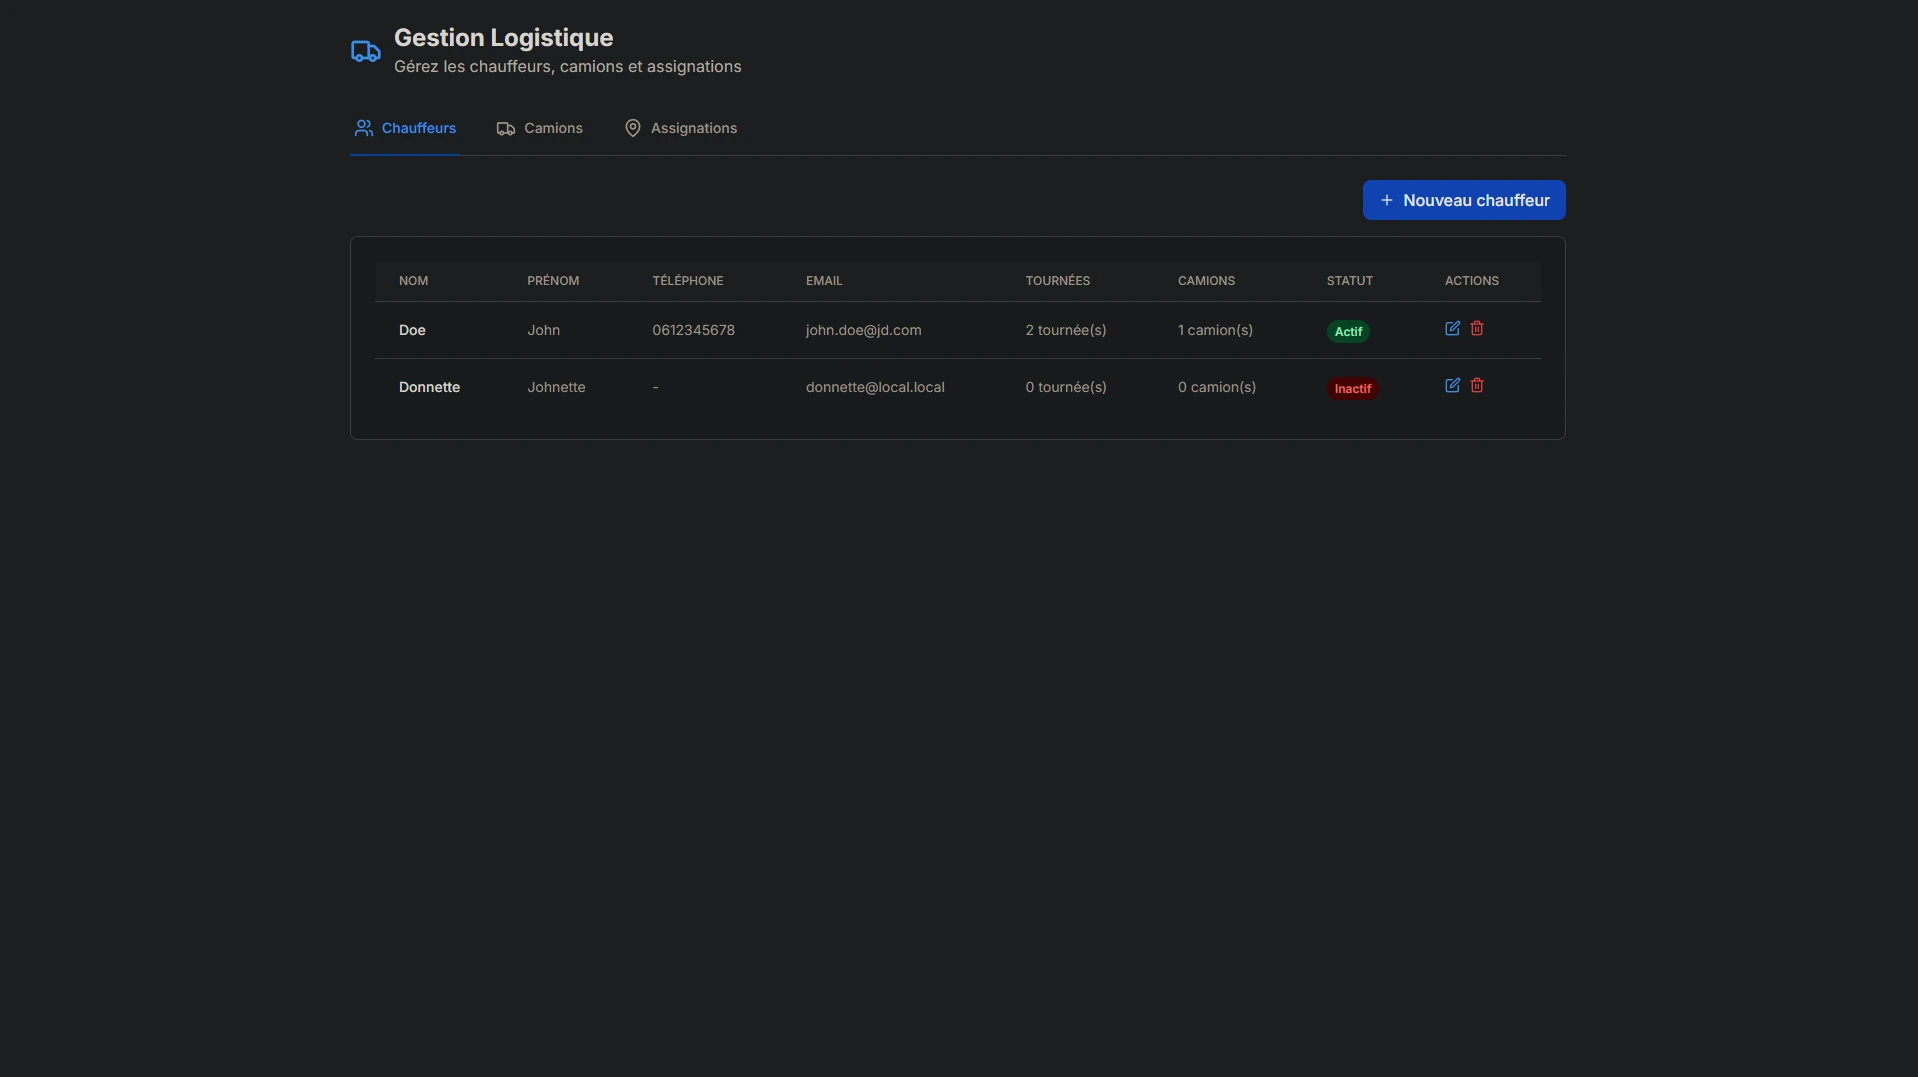The image size is (1918, 1077).
Task: Click the truck logo beside Gestion Logistique
Action: click(x=365, y=51)
